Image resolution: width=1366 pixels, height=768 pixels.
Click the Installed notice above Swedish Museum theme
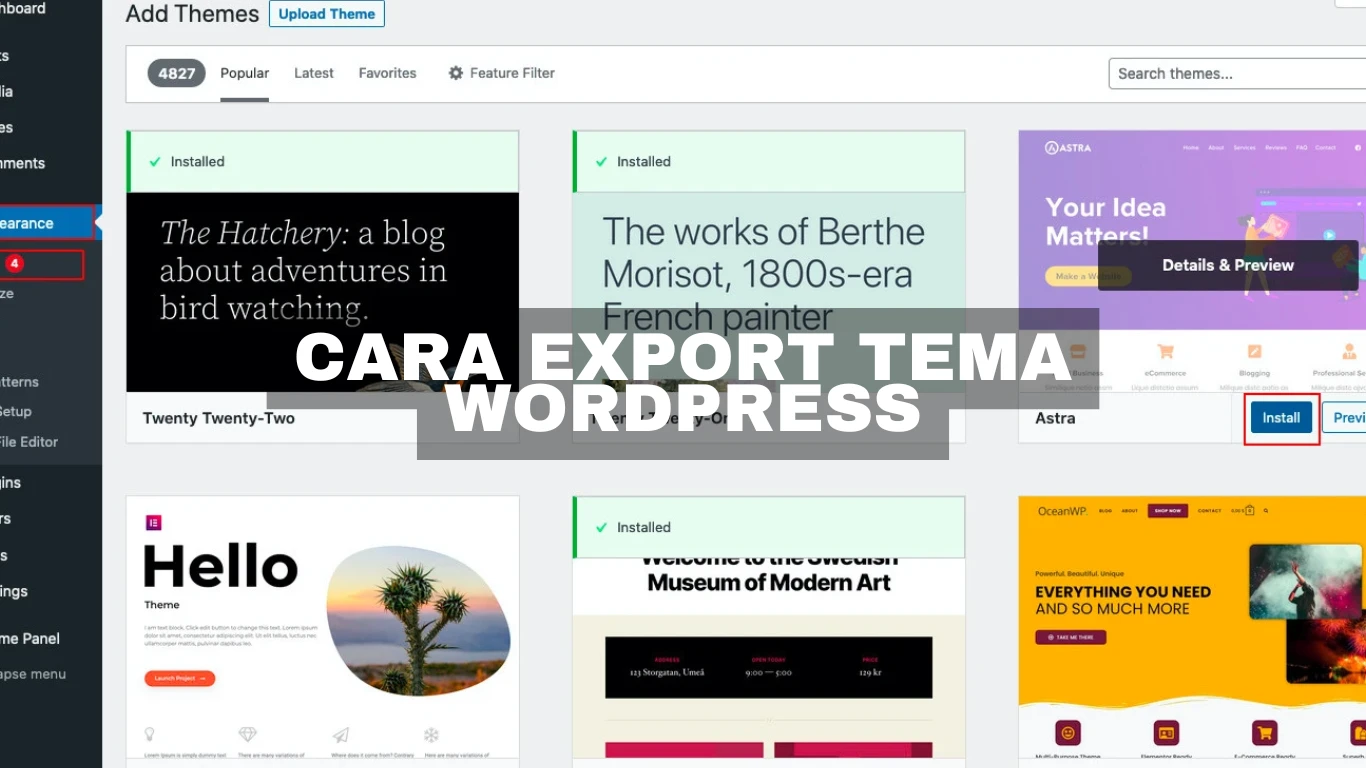(x=769, y=527)
